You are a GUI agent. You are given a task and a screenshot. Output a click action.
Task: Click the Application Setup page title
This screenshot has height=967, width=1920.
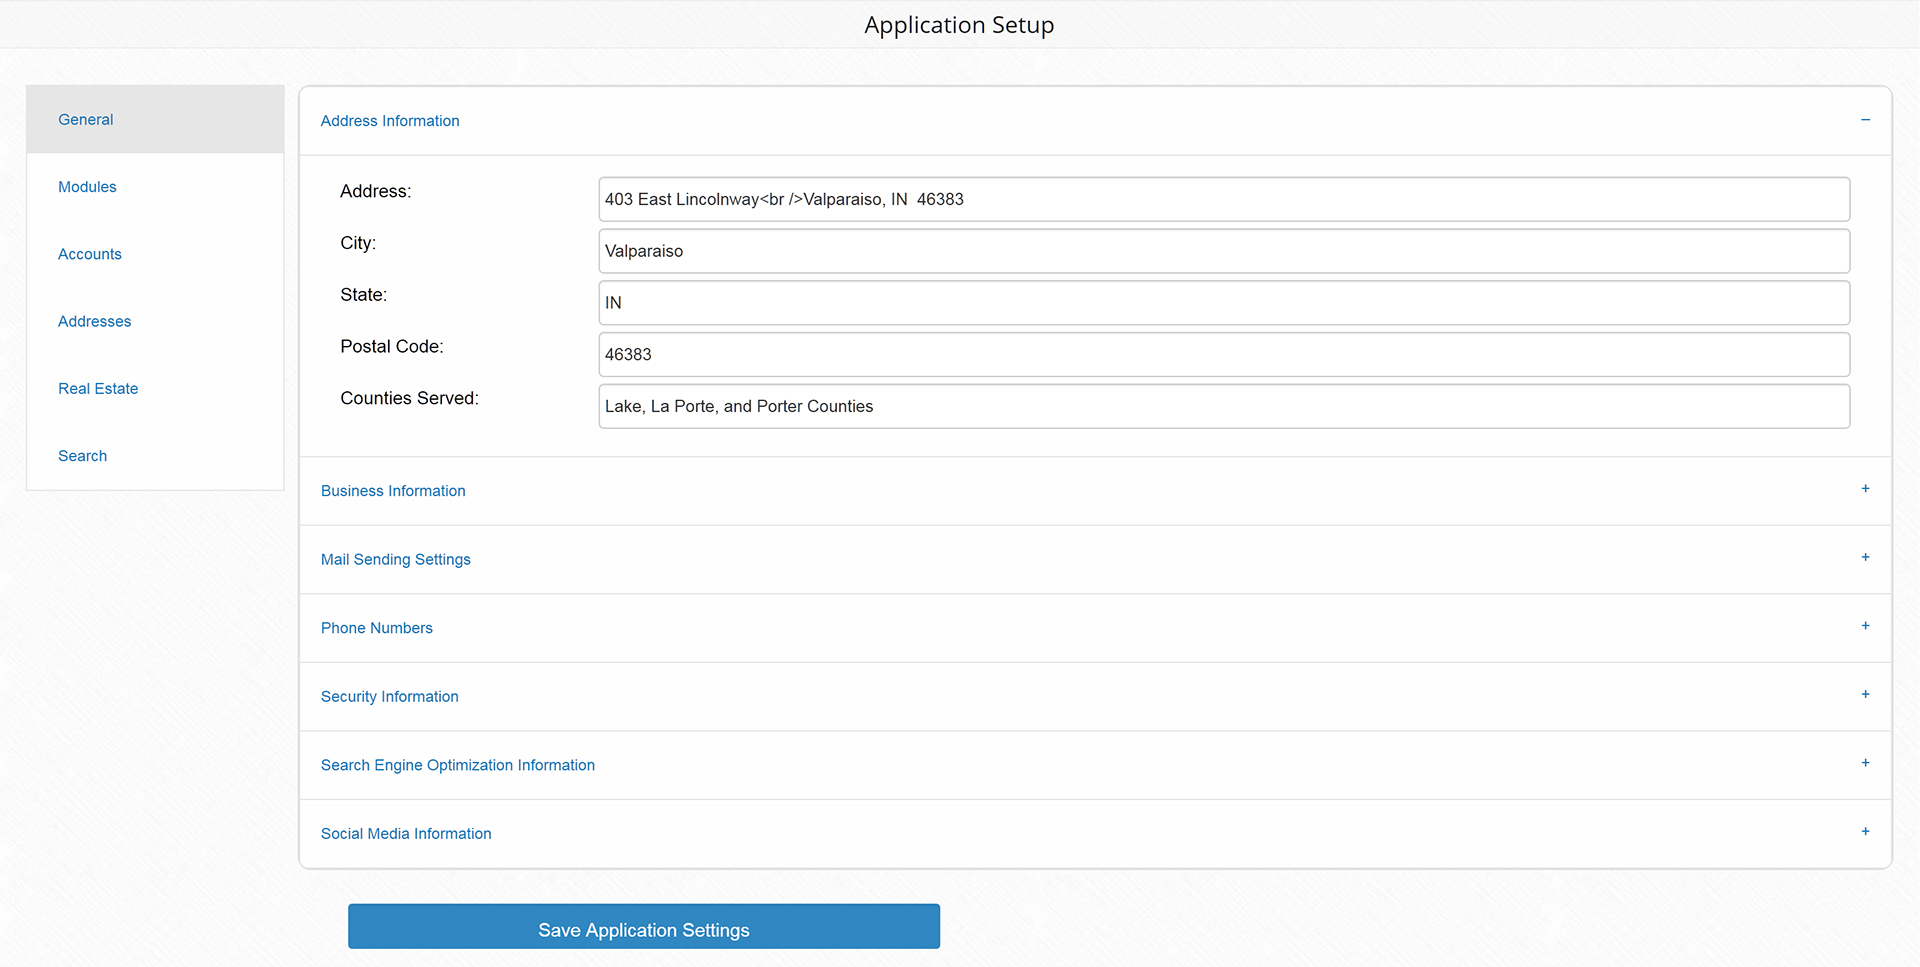959,25
